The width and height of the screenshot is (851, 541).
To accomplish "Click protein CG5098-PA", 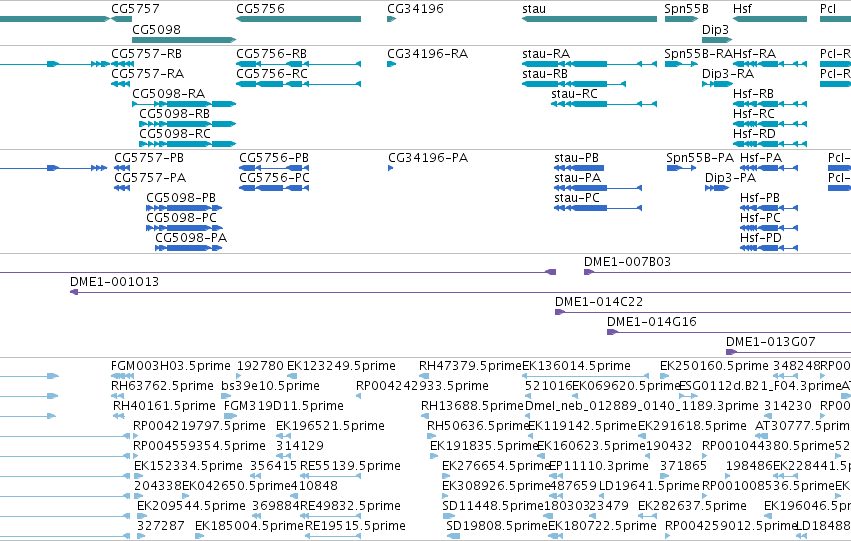I will (x=191, y=238).
